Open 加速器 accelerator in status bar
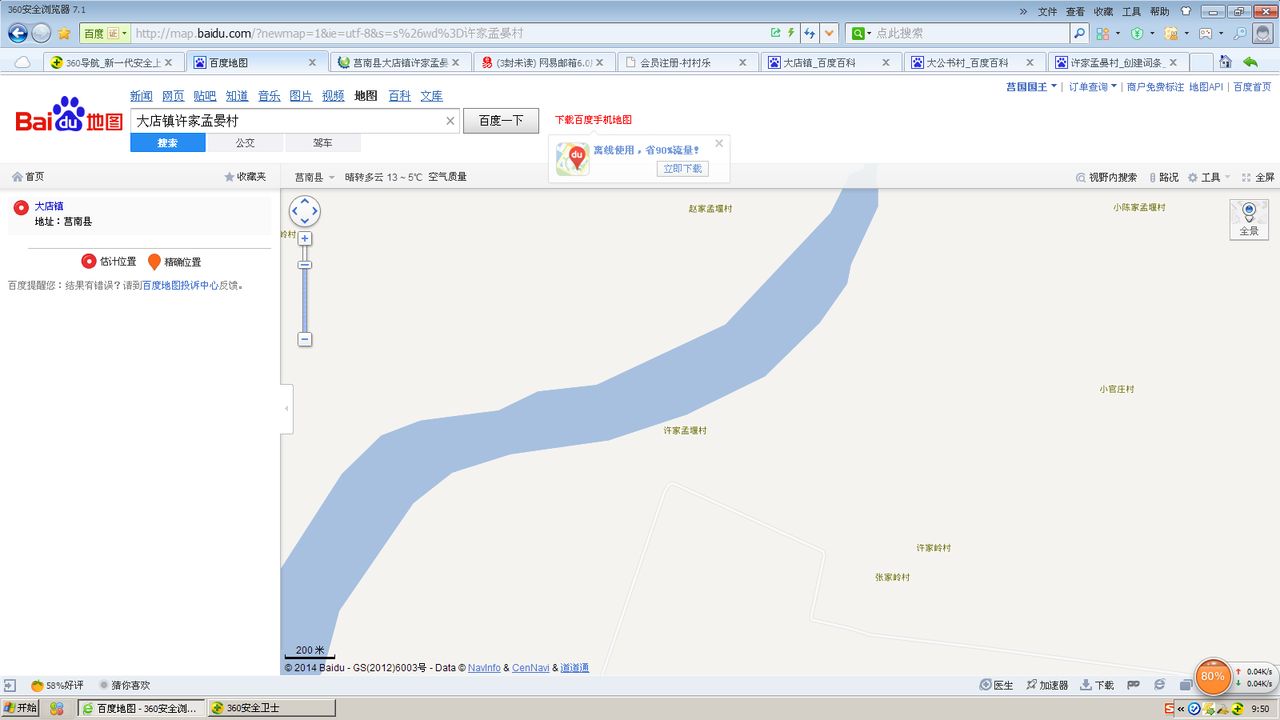 [x=1046, y=685]
